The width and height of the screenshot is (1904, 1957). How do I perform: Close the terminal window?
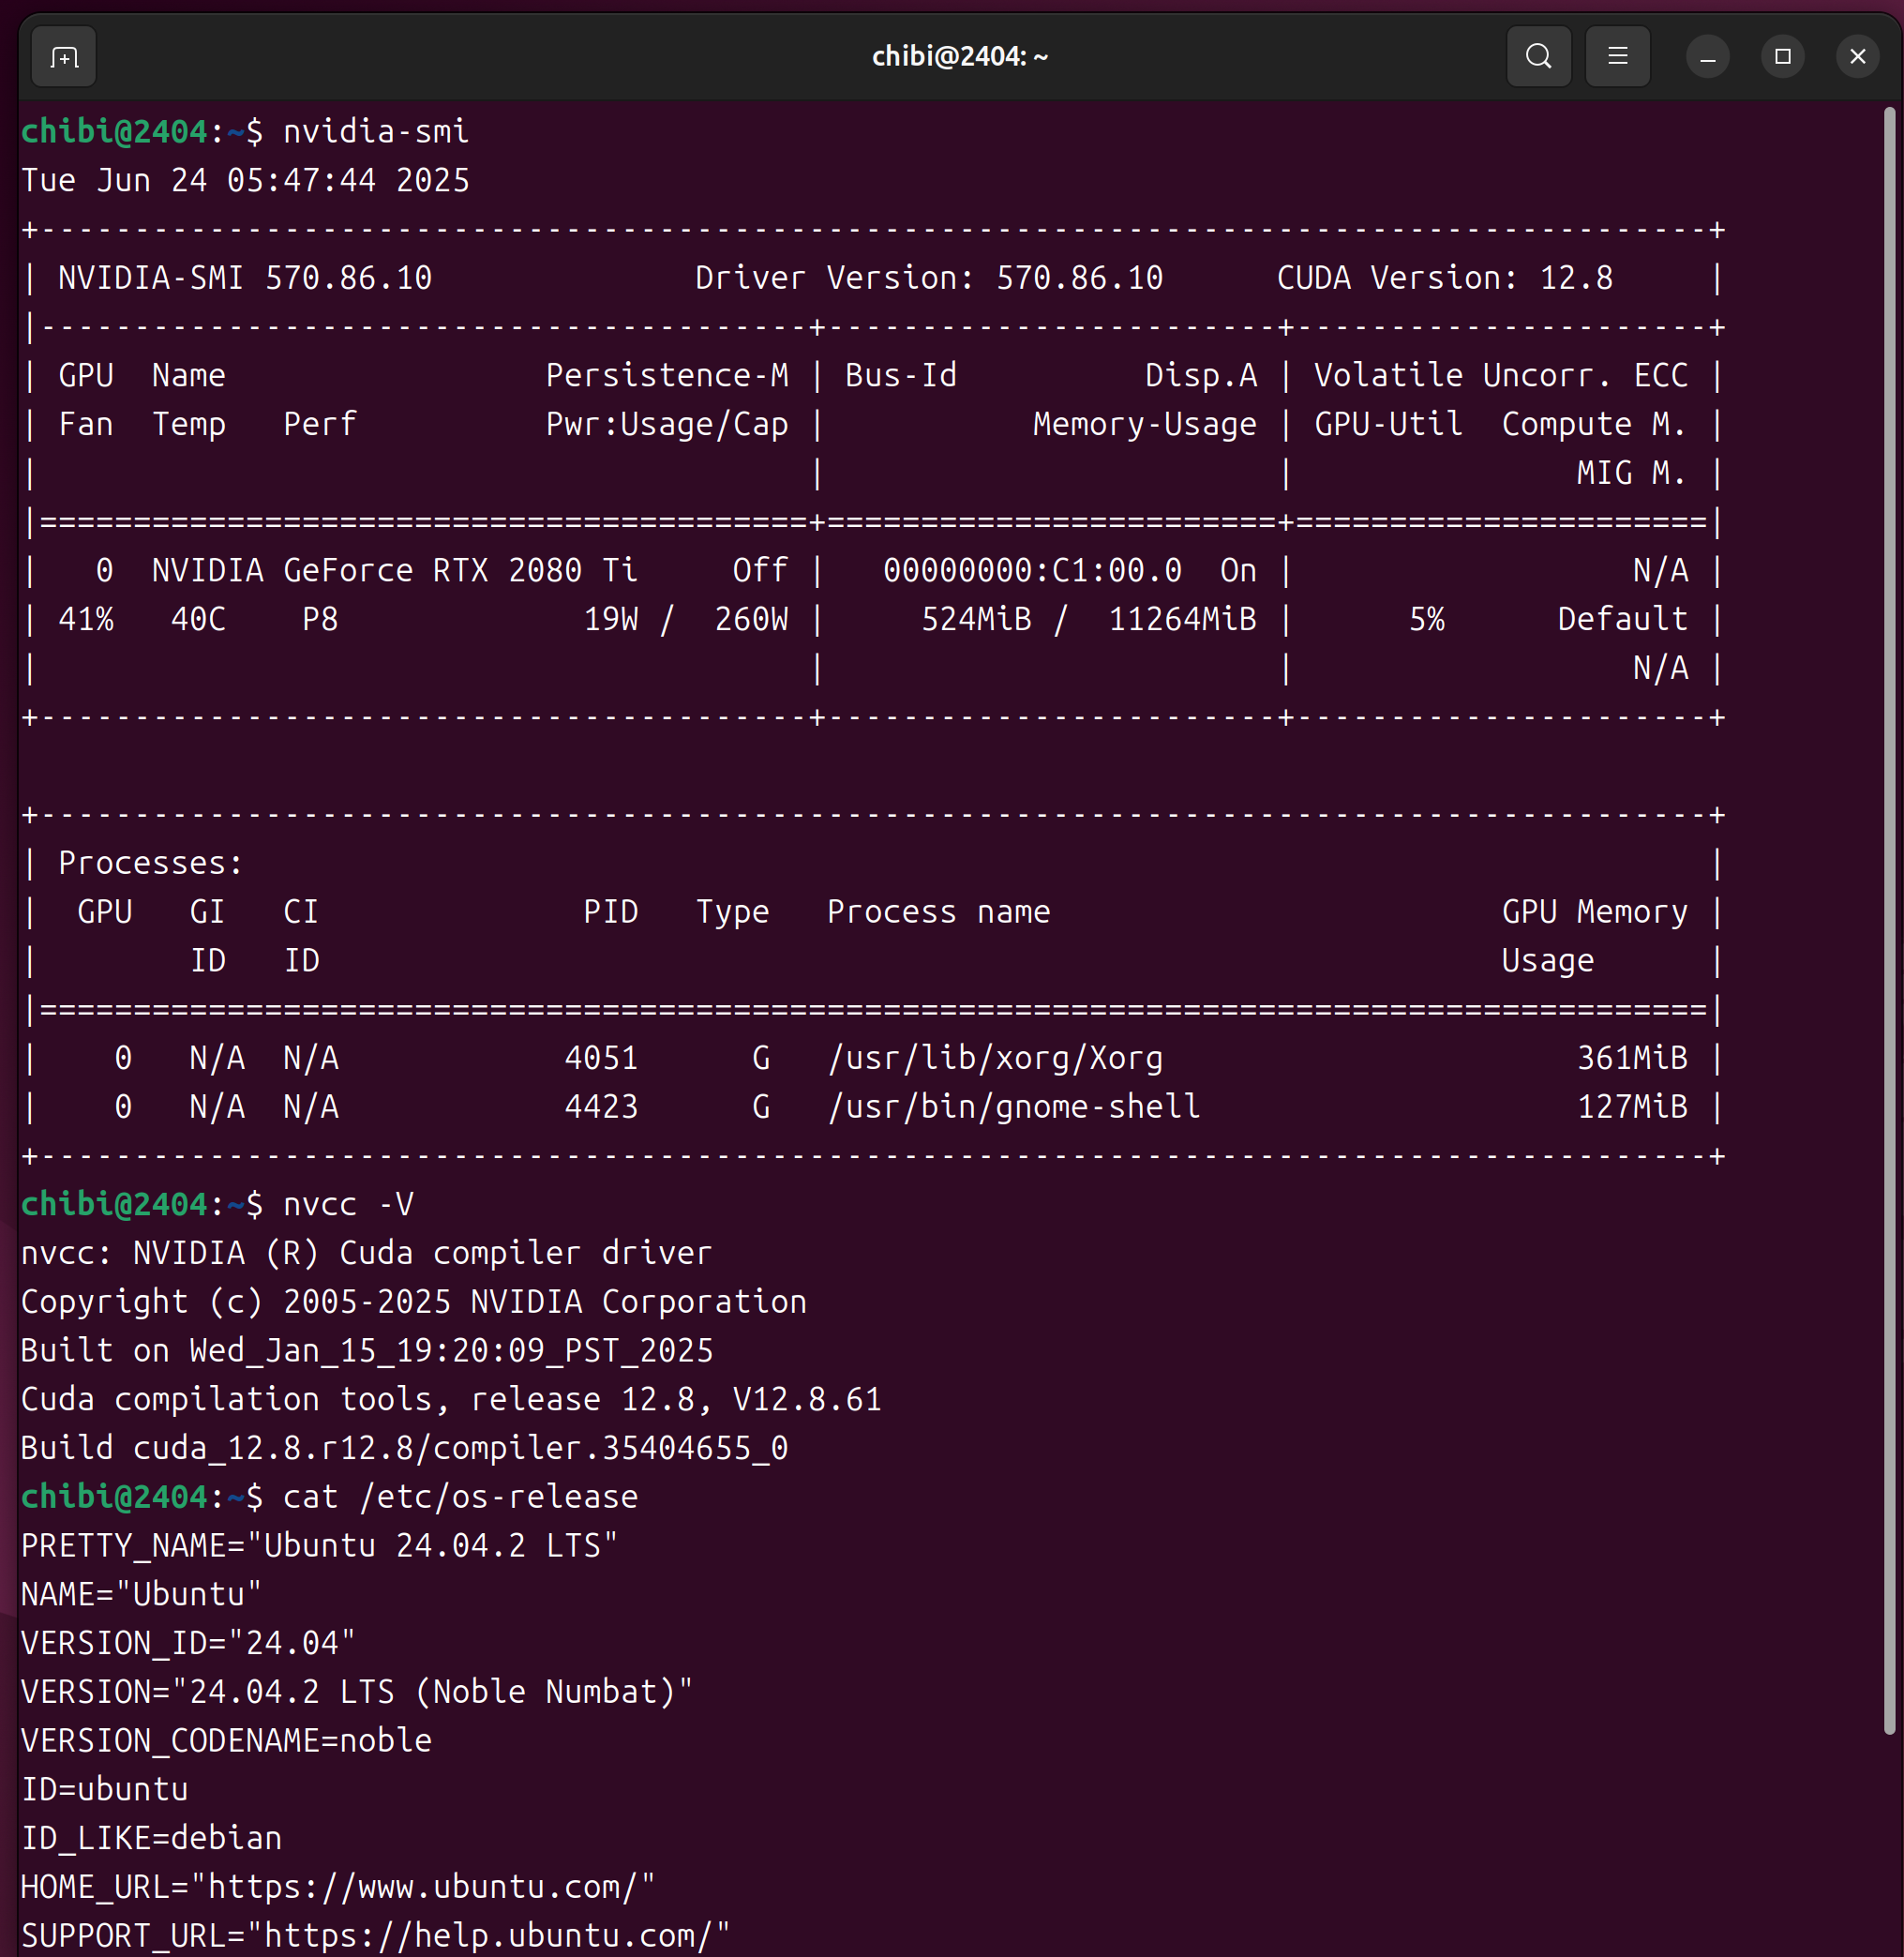point(1857,57)
